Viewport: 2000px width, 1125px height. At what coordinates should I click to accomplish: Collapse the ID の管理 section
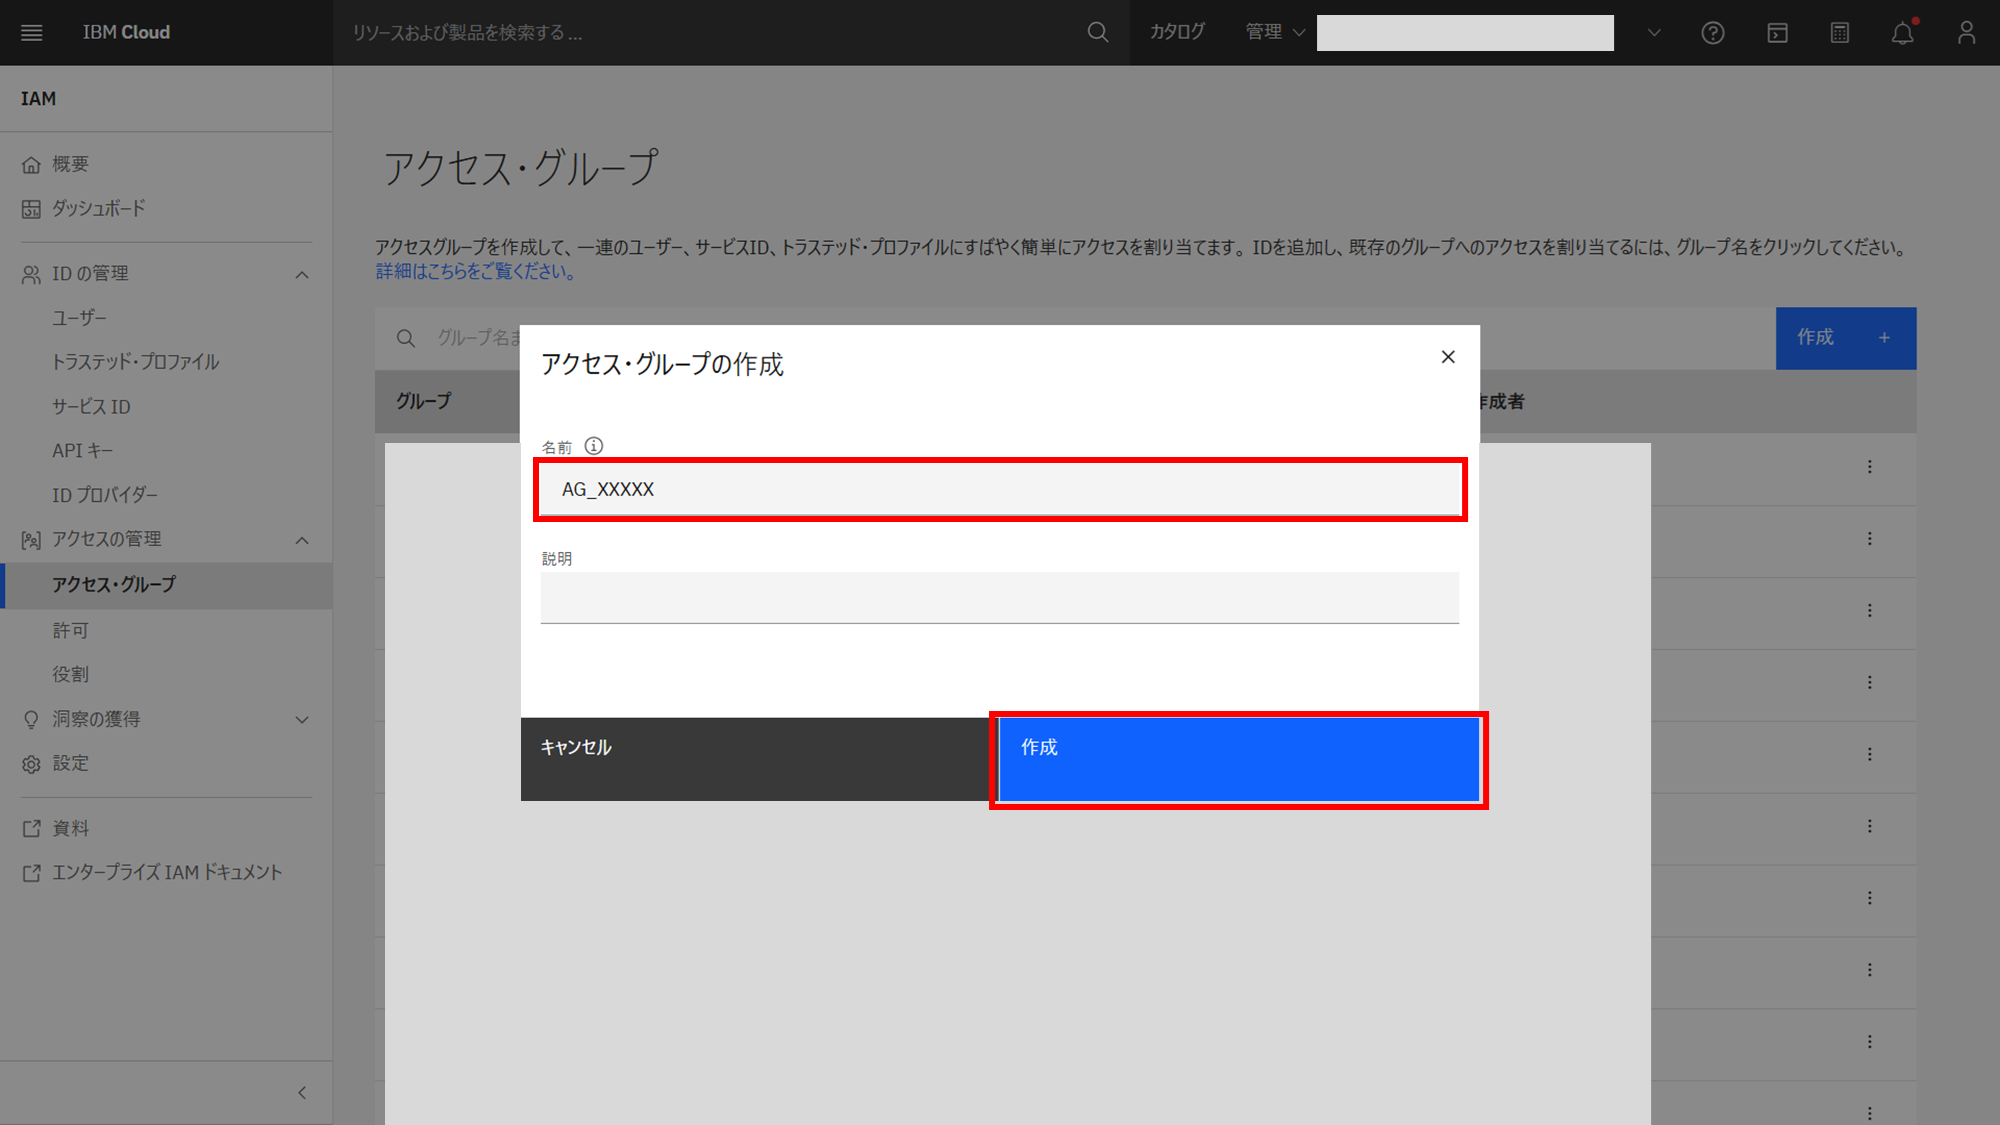(x=302, y=274)
